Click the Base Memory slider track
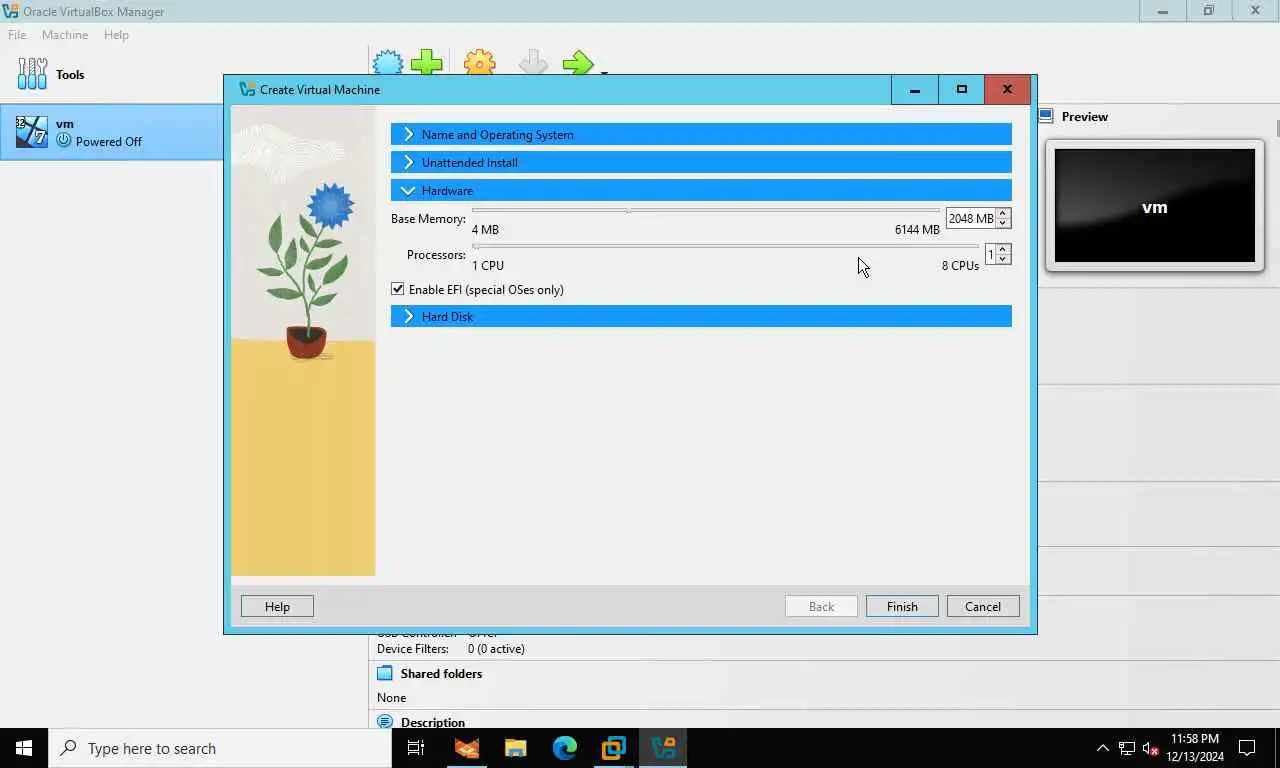Screen dimensions: 1280x768 (x=706, y=211)
